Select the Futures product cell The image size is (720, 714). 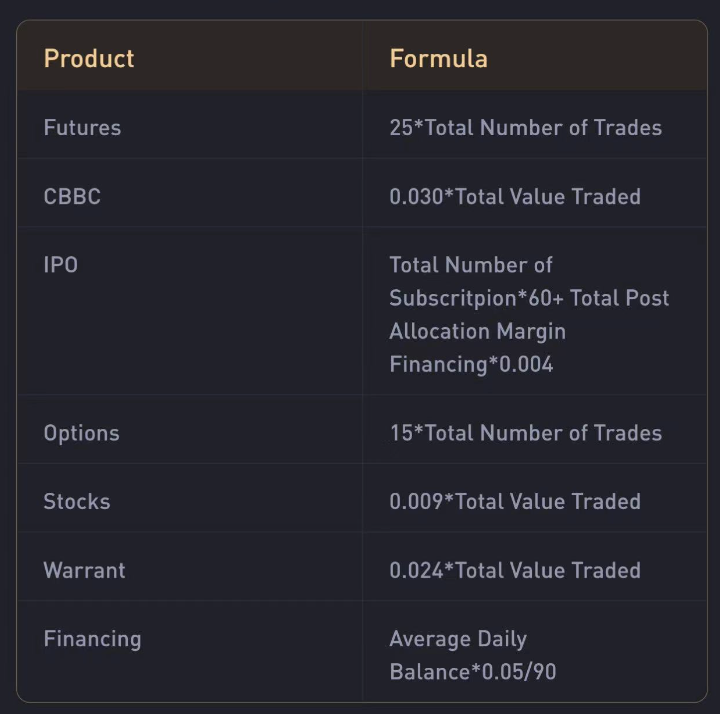point(82,128)
